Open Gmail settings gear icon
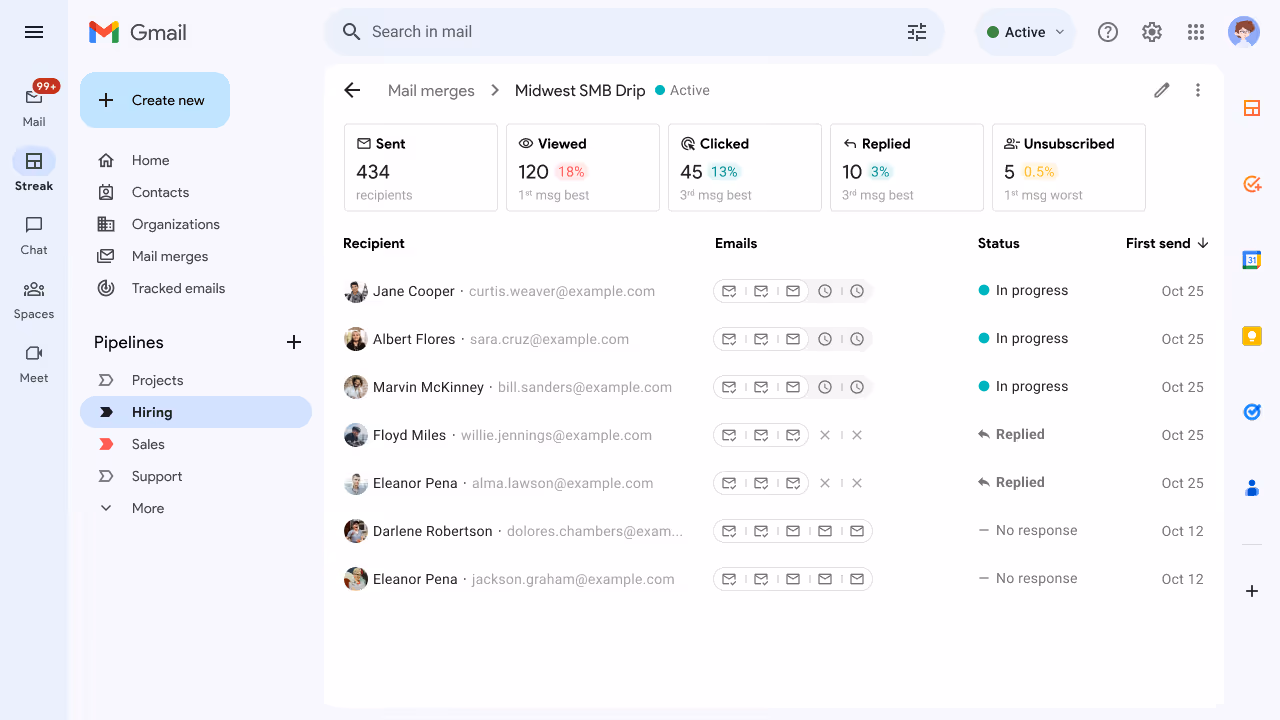Image resolution: width=1280 pixels, height=720 pixels. [x=1152, y=32]
